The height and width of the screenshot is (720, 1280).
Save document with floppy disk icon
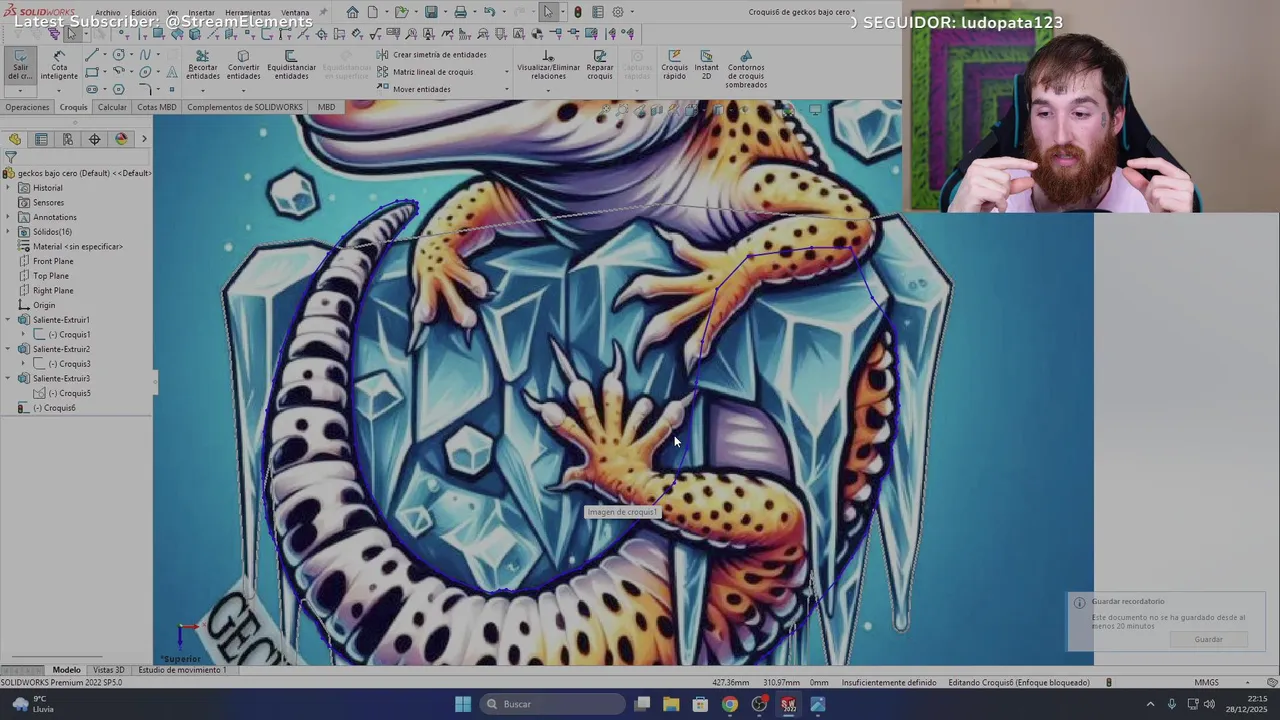pyautogui.click(x=431, y=12)
